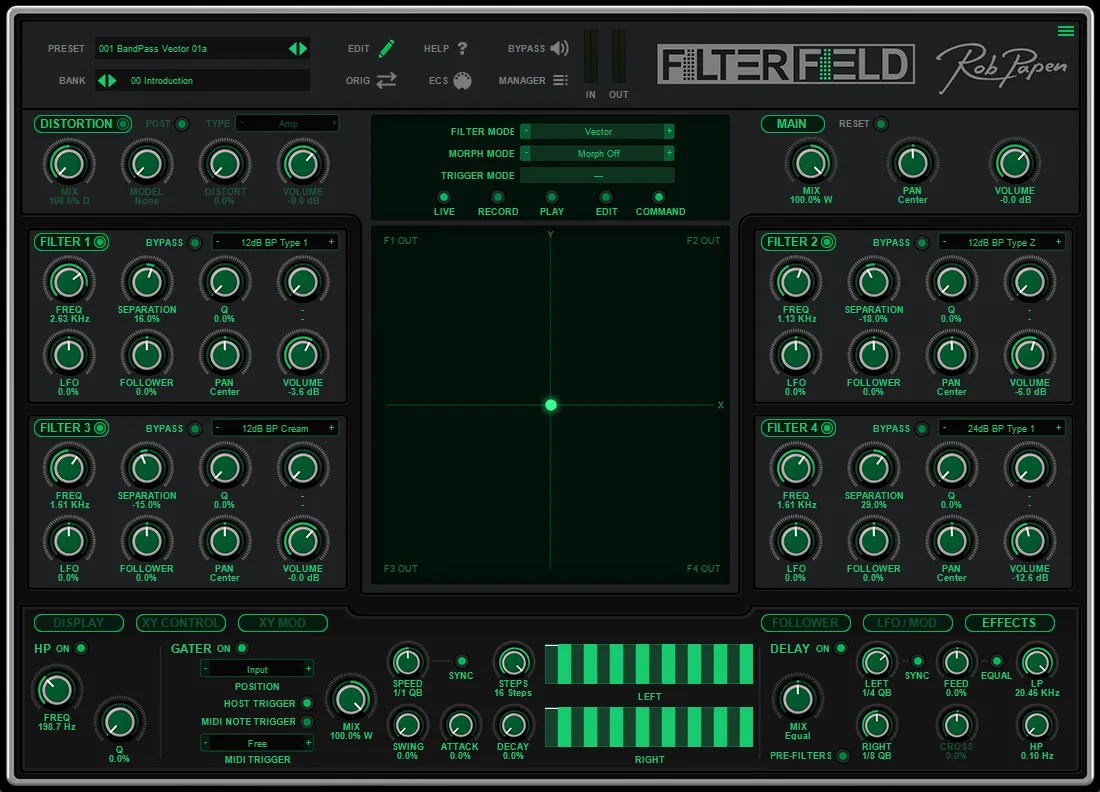
Task: Toggle the Filter 4 power button
Action: coord(827,428)
